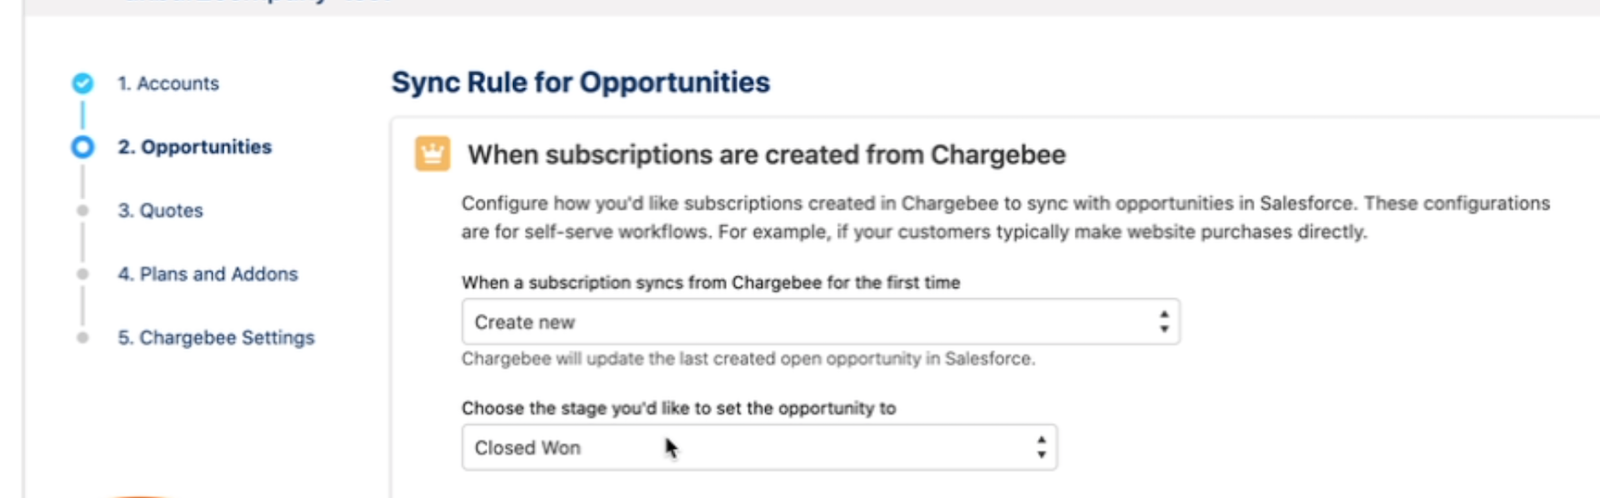Click the "Choose the stage" field label
Viewport: 1600px width, 498px height.
point(678,408)
